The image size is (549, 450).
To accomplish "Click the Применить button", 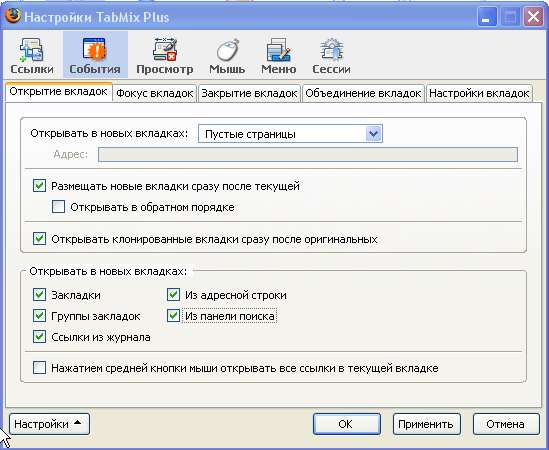I will (x=426, y=424).
